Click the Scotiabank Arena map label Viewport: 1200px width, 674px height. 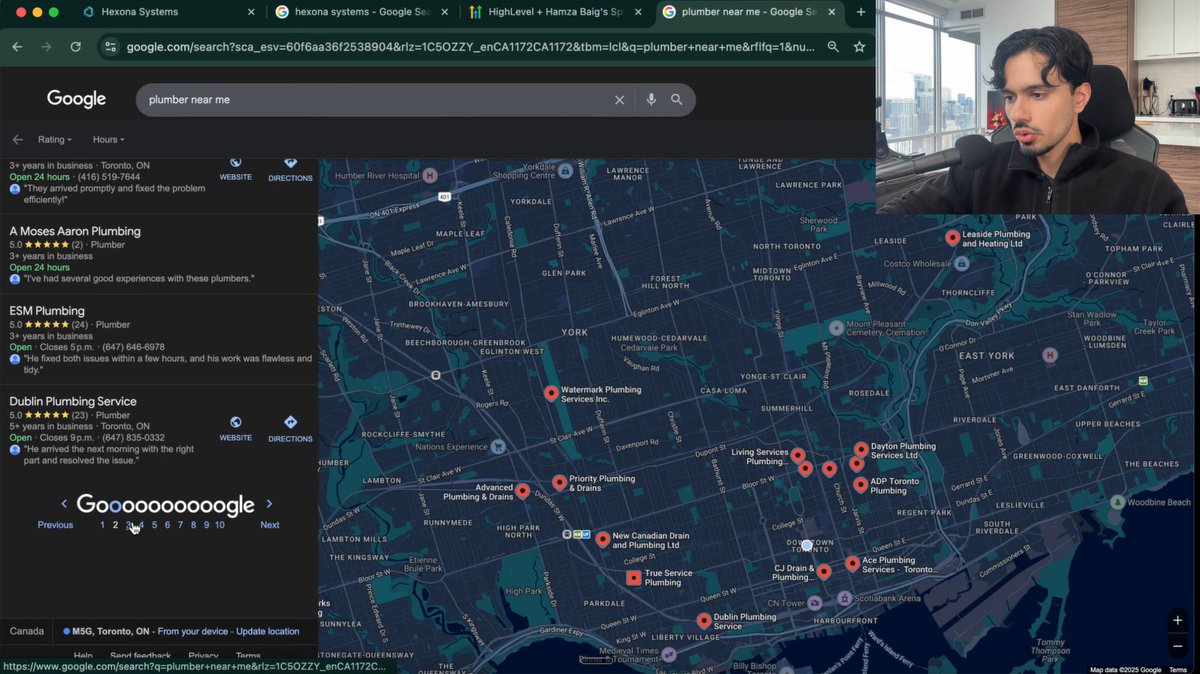[x=886, y=598]
